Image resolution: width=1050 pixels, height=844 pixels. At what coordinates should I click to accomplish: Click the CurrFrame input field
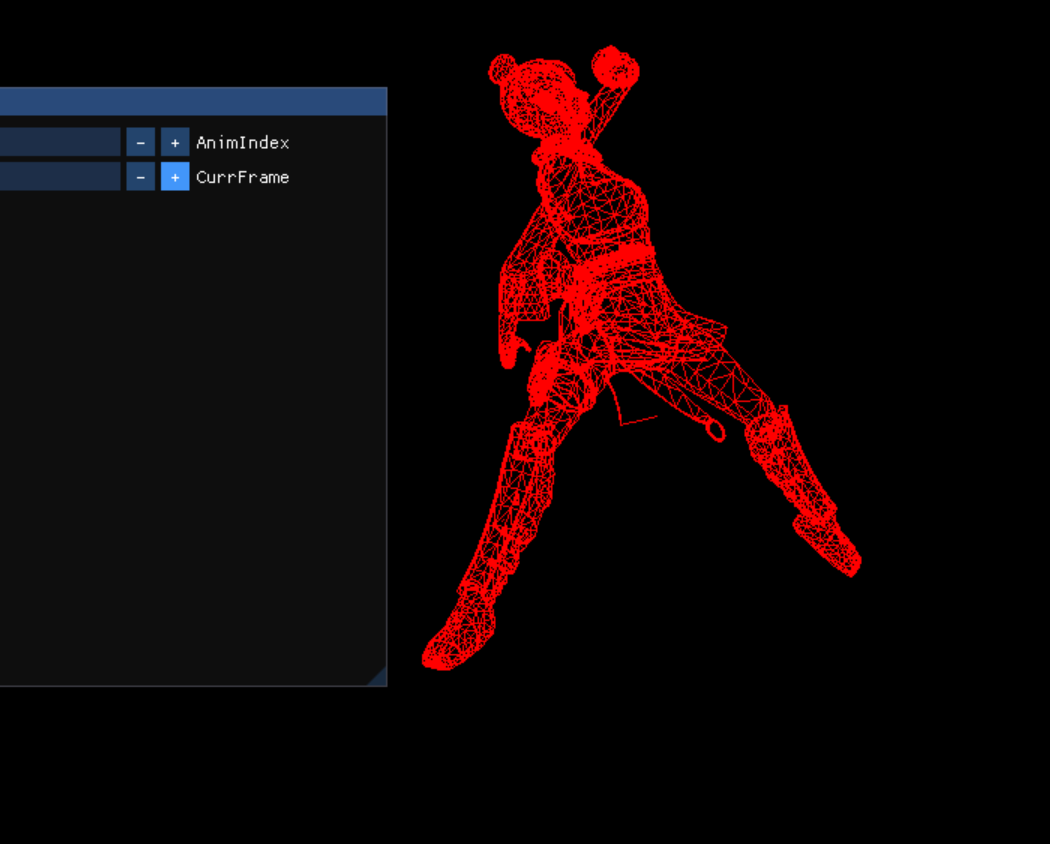[x=60, y=177]
